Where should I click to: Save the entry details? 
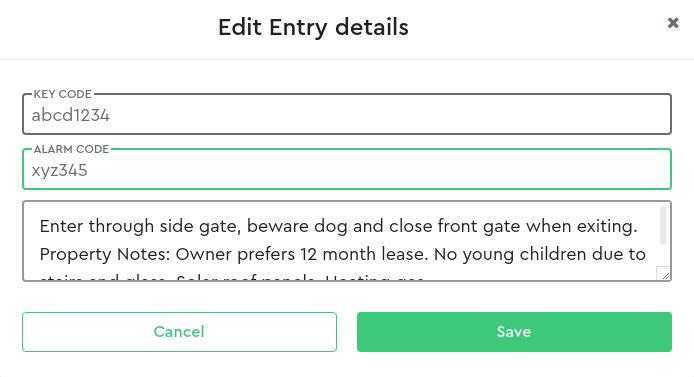pyautogui.click(x=514, y=332)
